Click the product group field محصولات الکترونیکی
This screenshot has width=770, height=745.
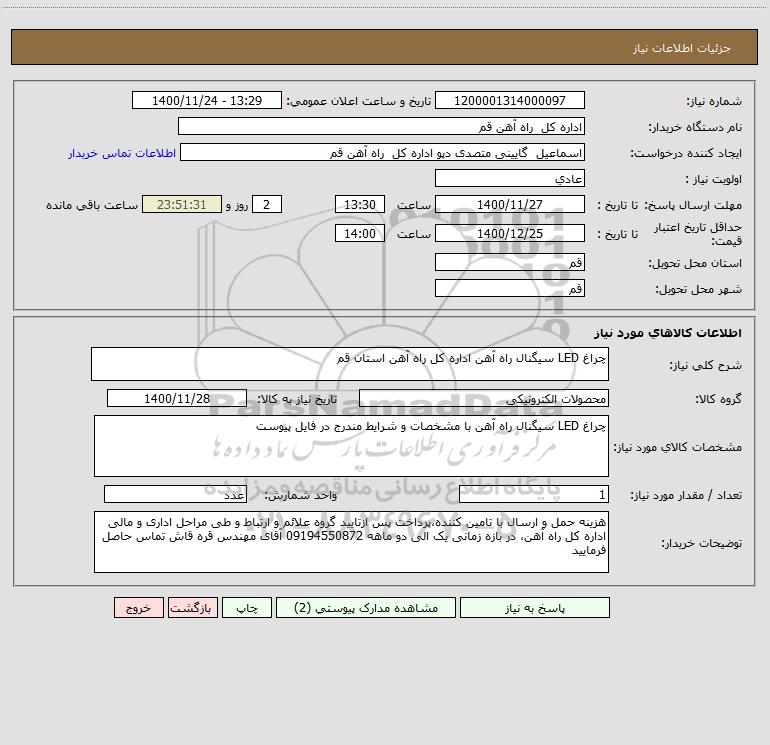click(484, 399)
